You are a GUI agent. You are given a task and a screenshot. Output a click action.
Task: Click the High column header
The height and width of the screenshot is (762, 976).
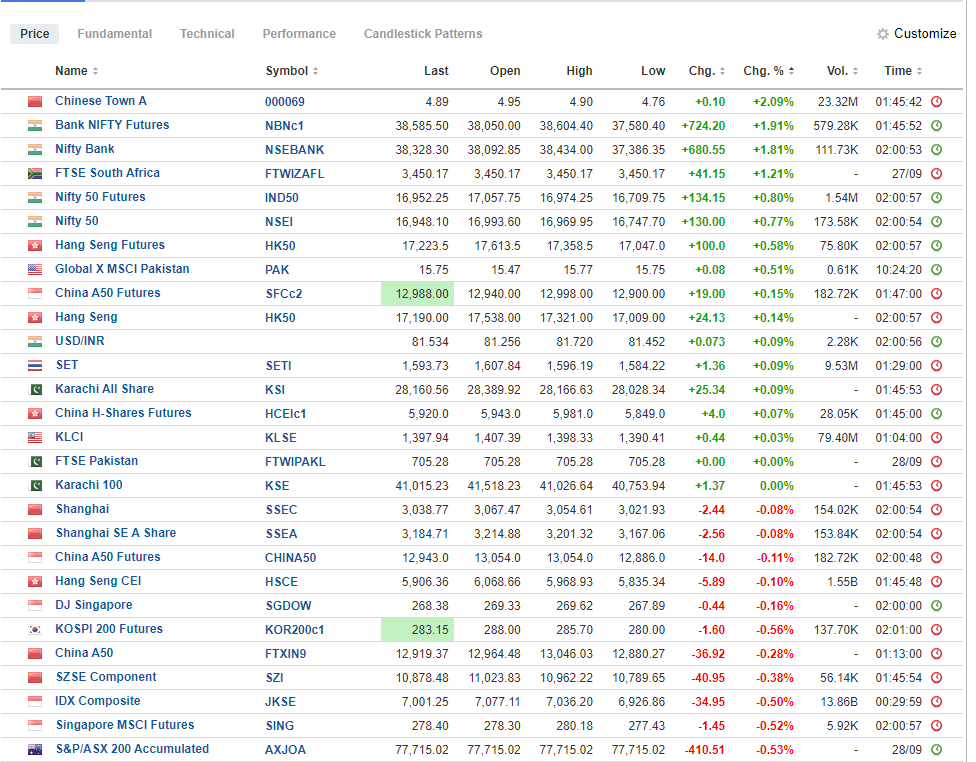[580, 71]
